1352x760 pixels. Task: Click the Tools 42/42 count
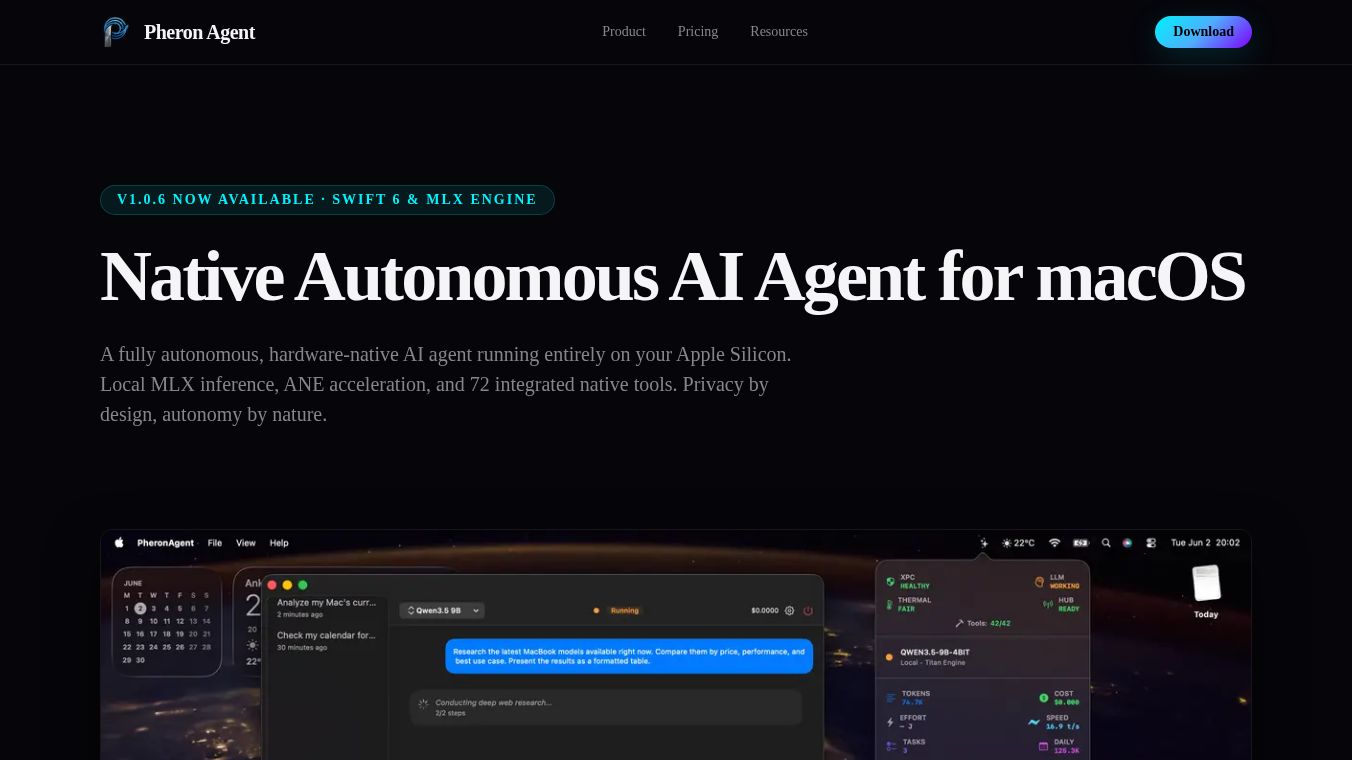(1001, 623)
